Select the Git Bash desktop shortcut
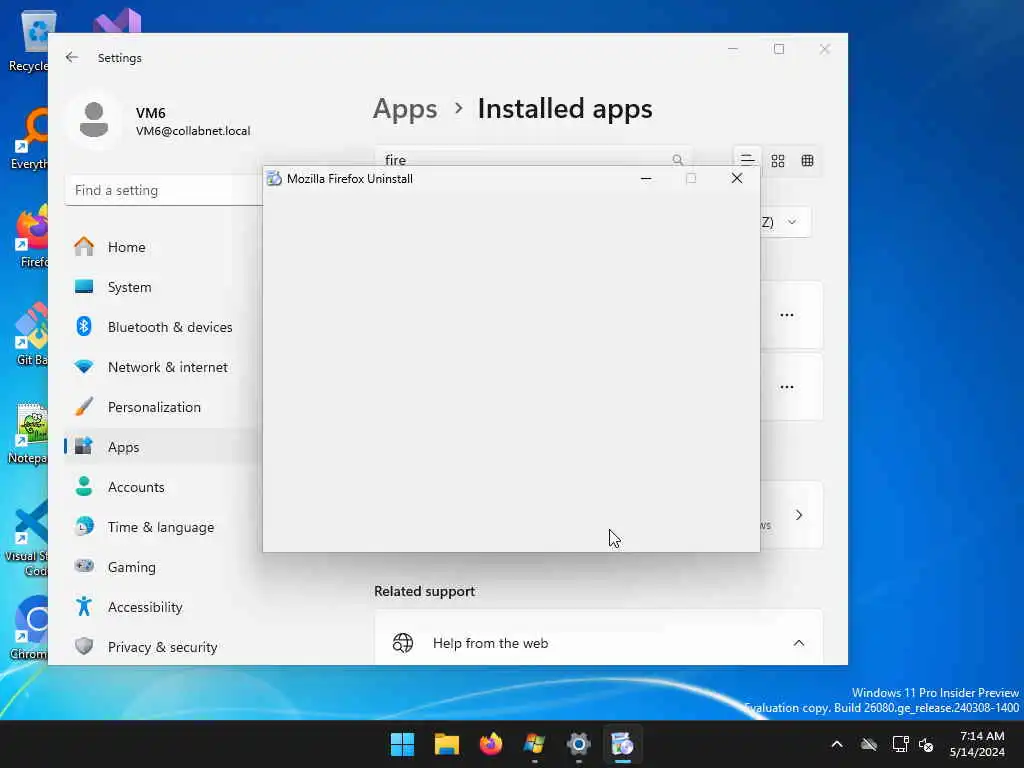1024x768 pixels. click(29, 334)
